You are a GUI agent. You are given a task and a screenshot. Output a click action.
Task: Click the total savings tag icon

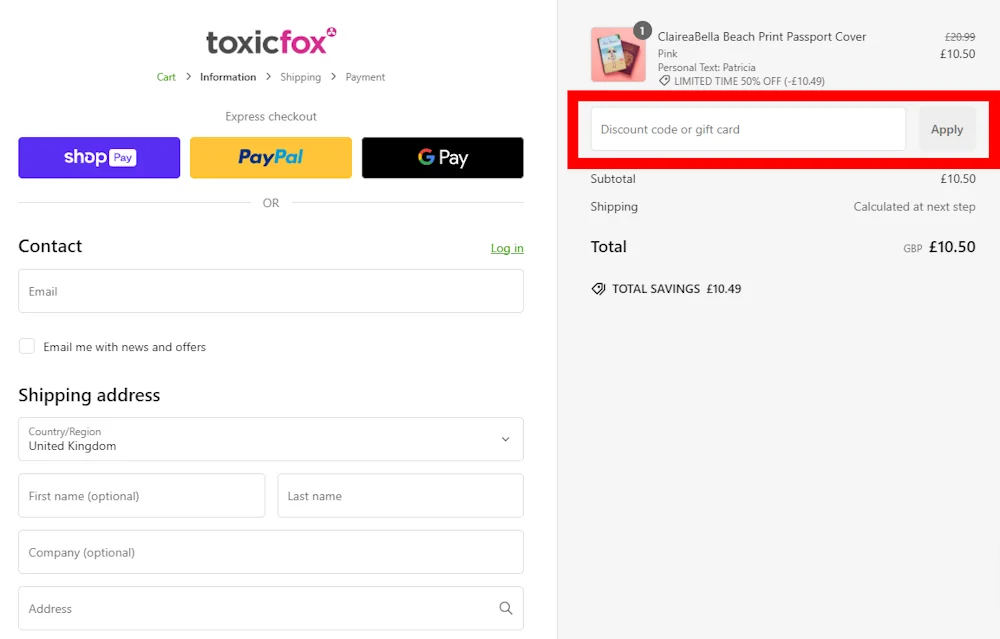pos(598,289)
